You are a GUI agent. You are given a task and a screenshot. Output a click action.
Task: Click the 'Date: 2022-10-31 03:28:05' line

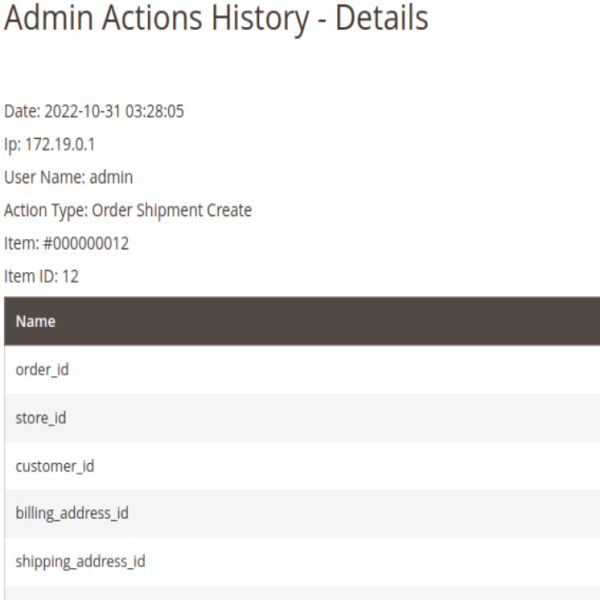click(x=94, y=112)
